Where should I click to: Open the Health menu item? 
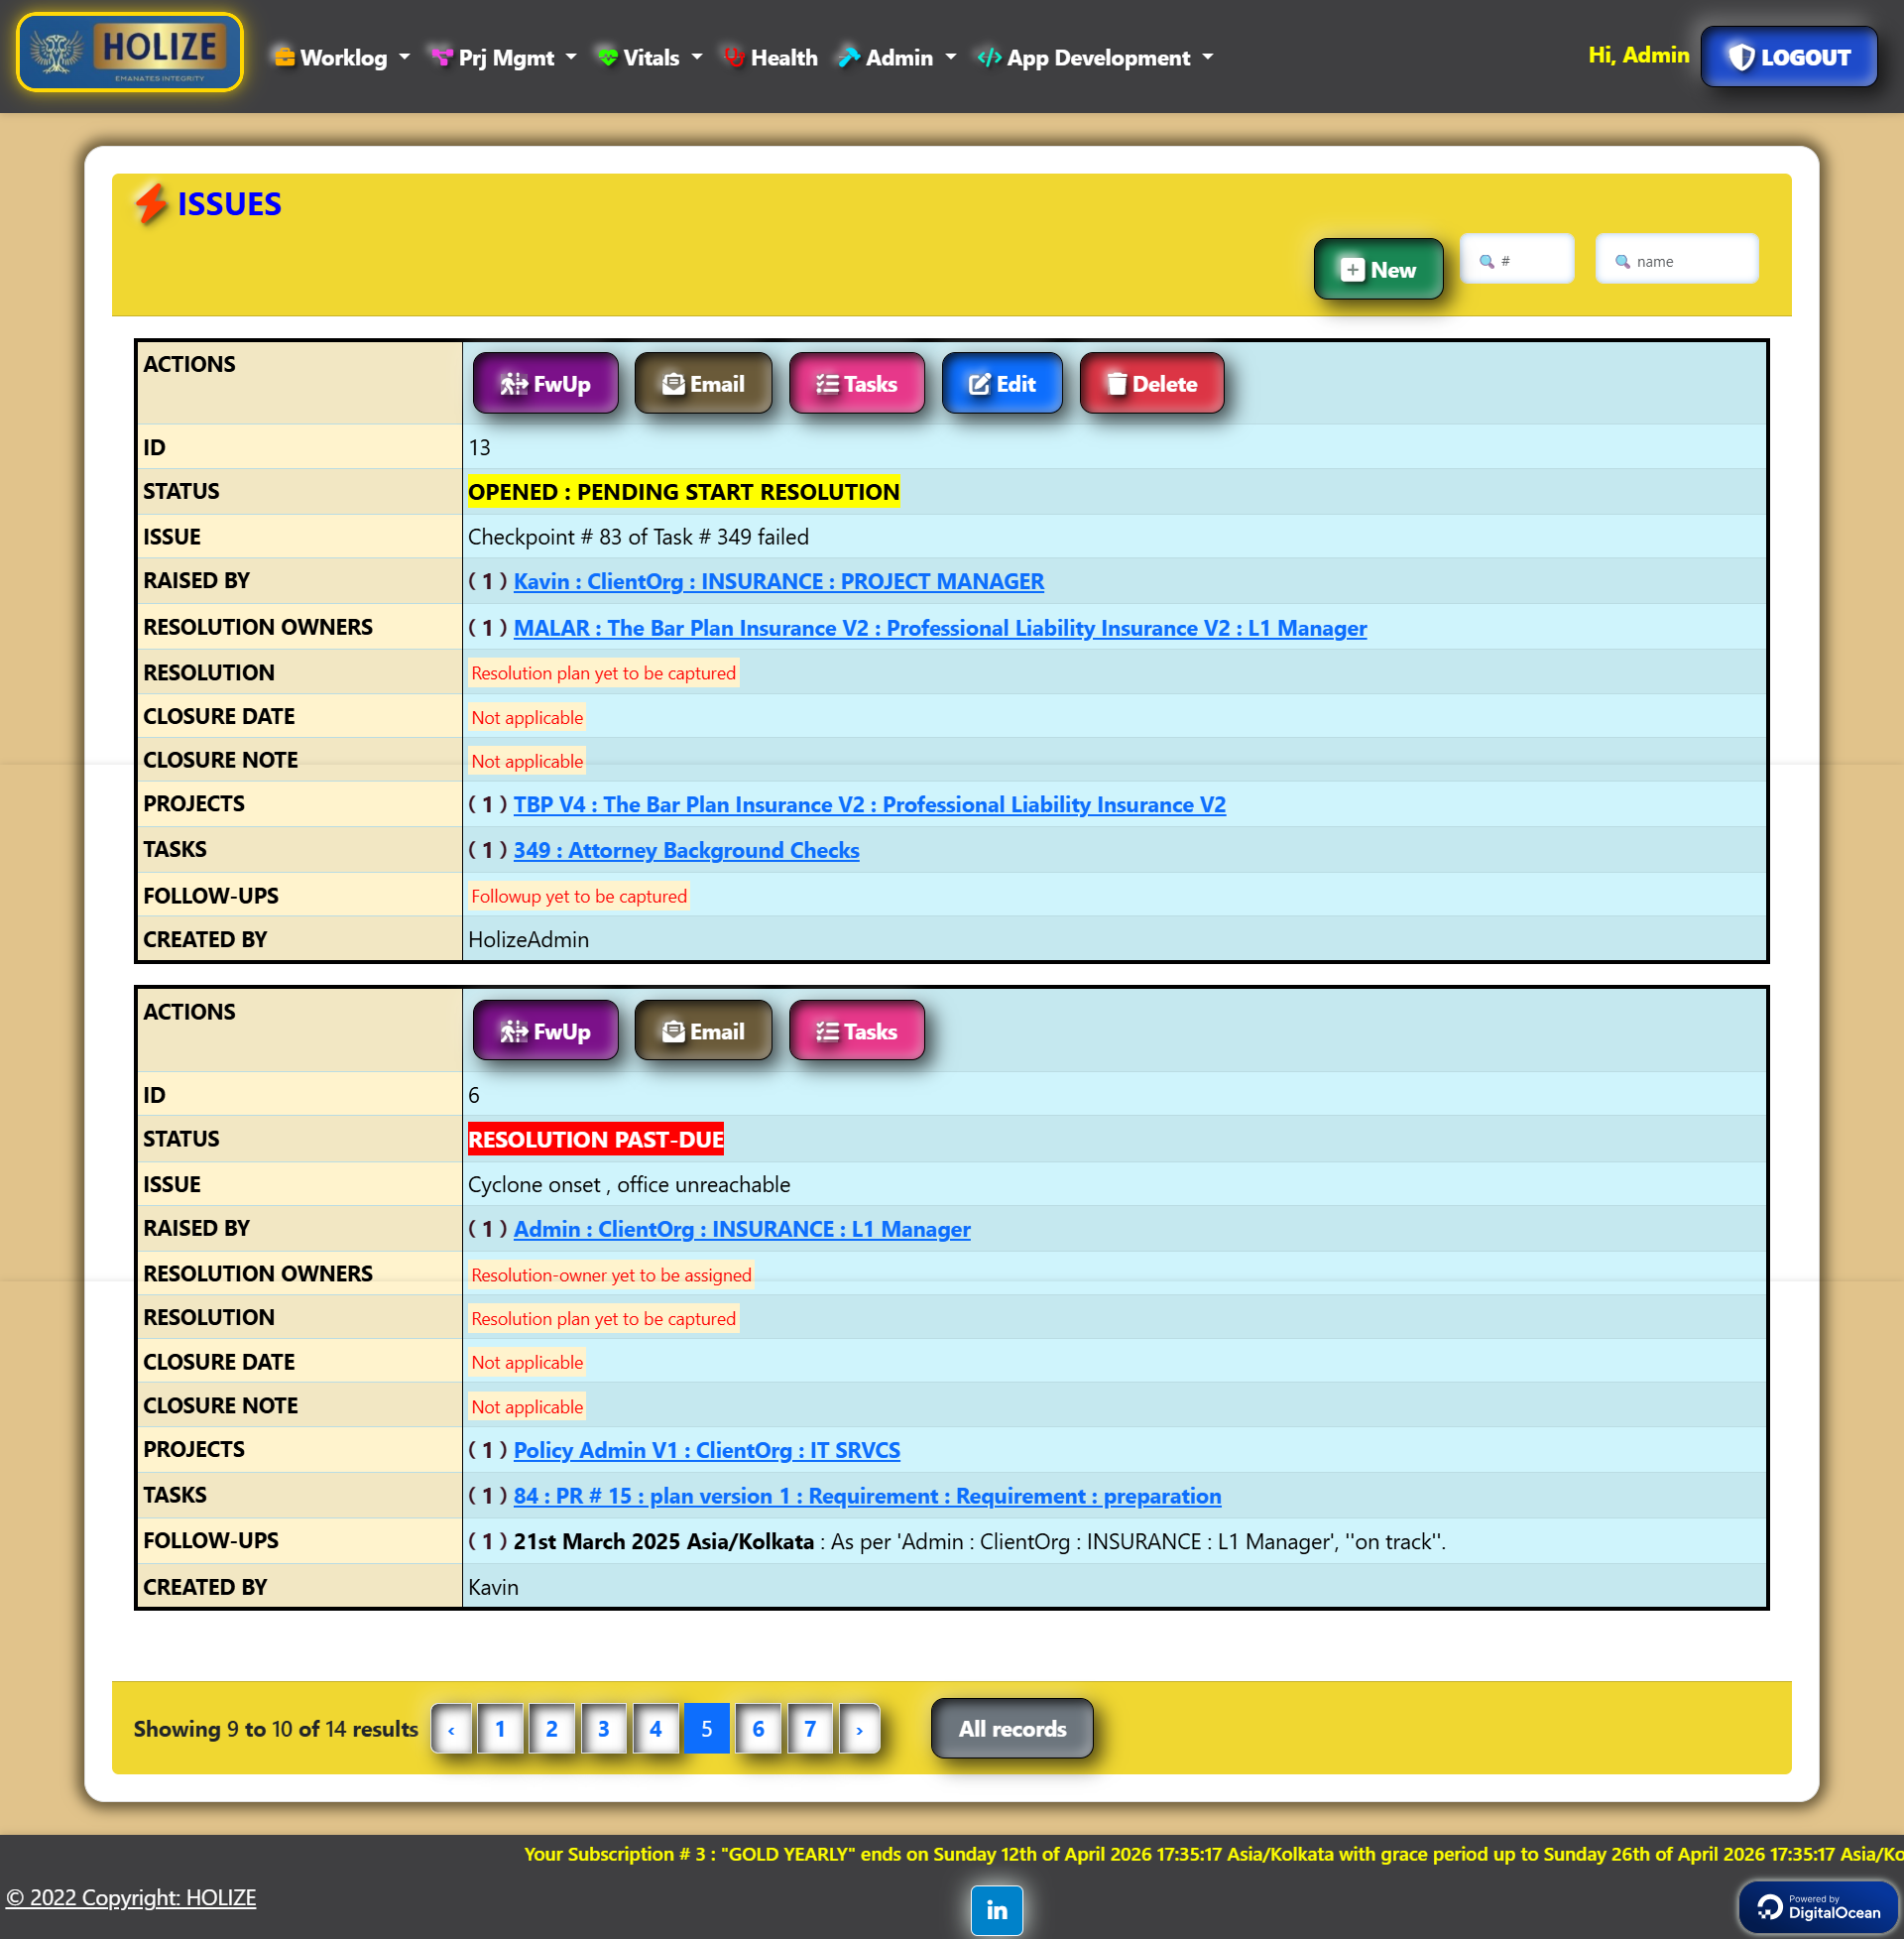point(771,58)
